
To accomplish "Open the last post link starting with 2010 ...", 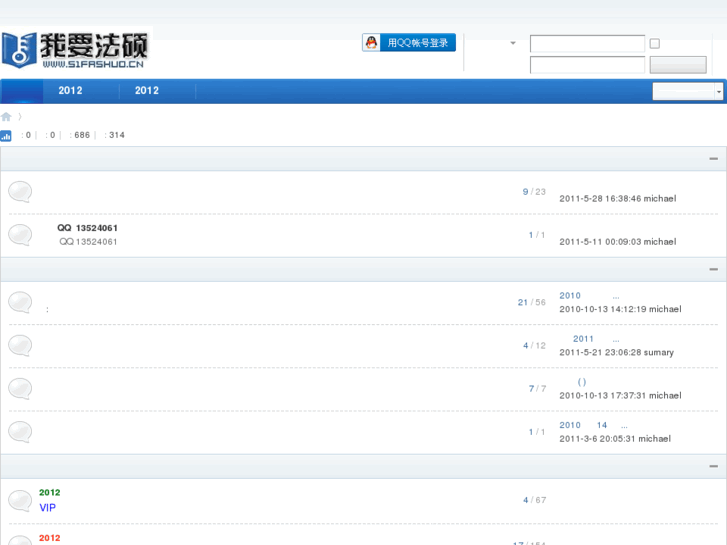I will click(589, 296).
